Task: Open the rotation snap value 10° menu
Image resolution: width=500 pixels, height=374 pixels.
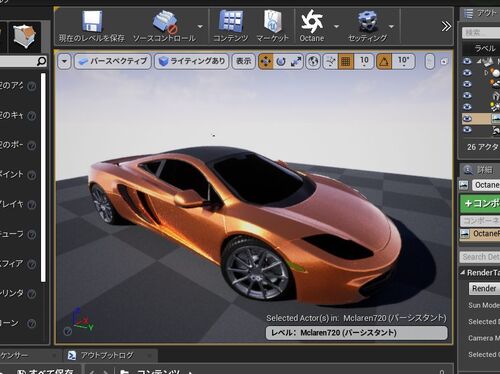Action: click(403, 62)
